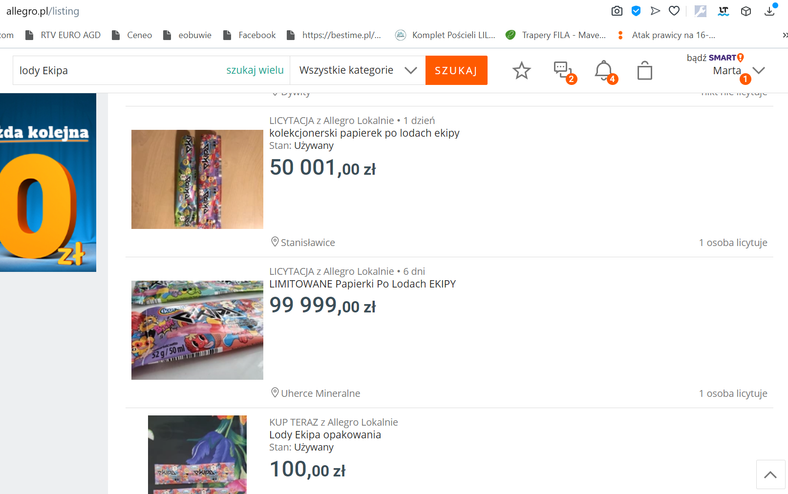Screen dimensions: 788x494
Task: Open notifications bell icon
Action: [605, 71]
